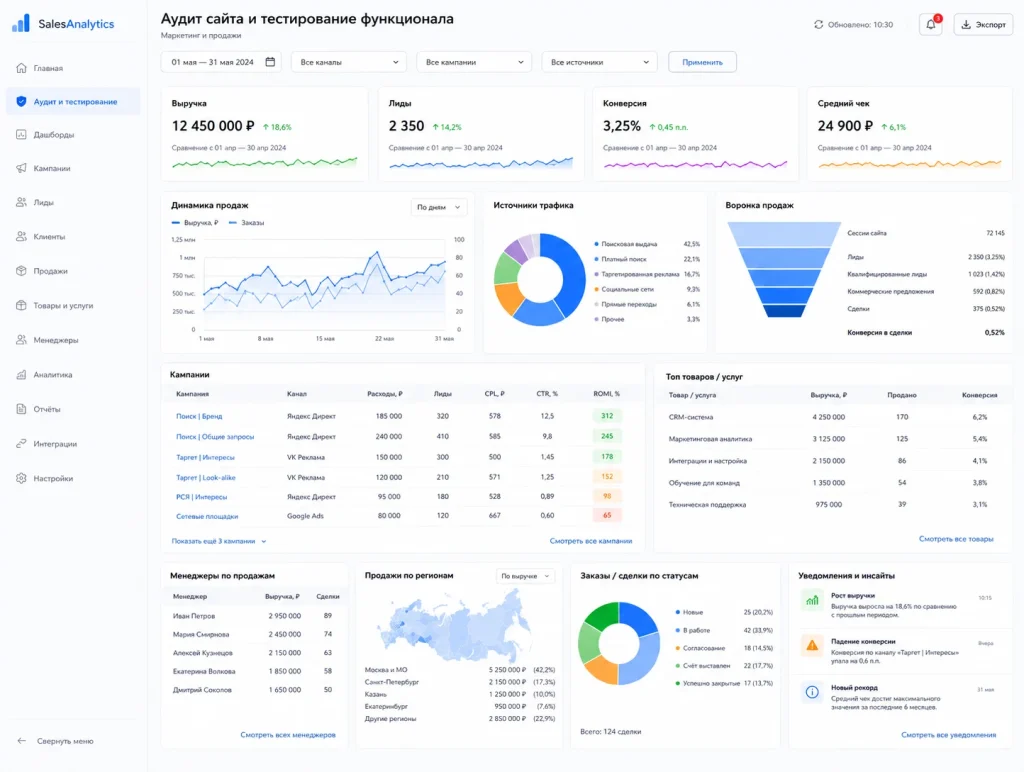Open Смотреть все кампании link

590,541
